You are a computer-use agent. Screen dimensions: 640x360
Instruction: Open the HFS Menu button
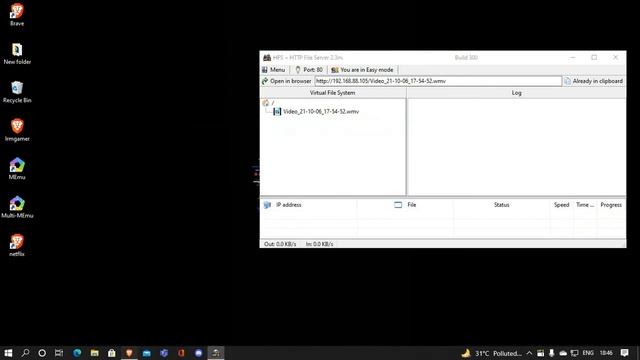coord(273,70)
